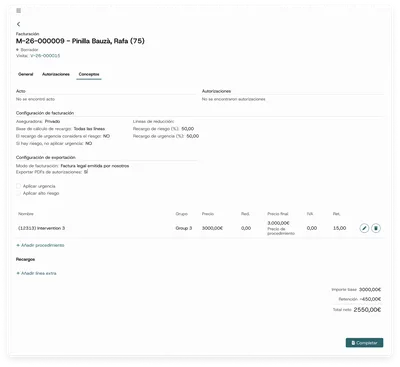Enable the Aplicar alto riesgo checkbox
Screen dimensions: 400x367
click(19, 193)
